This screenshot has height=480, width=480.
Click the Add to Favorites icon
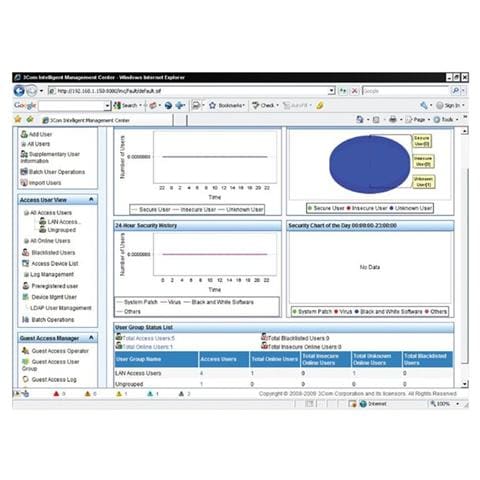[30, 119]
